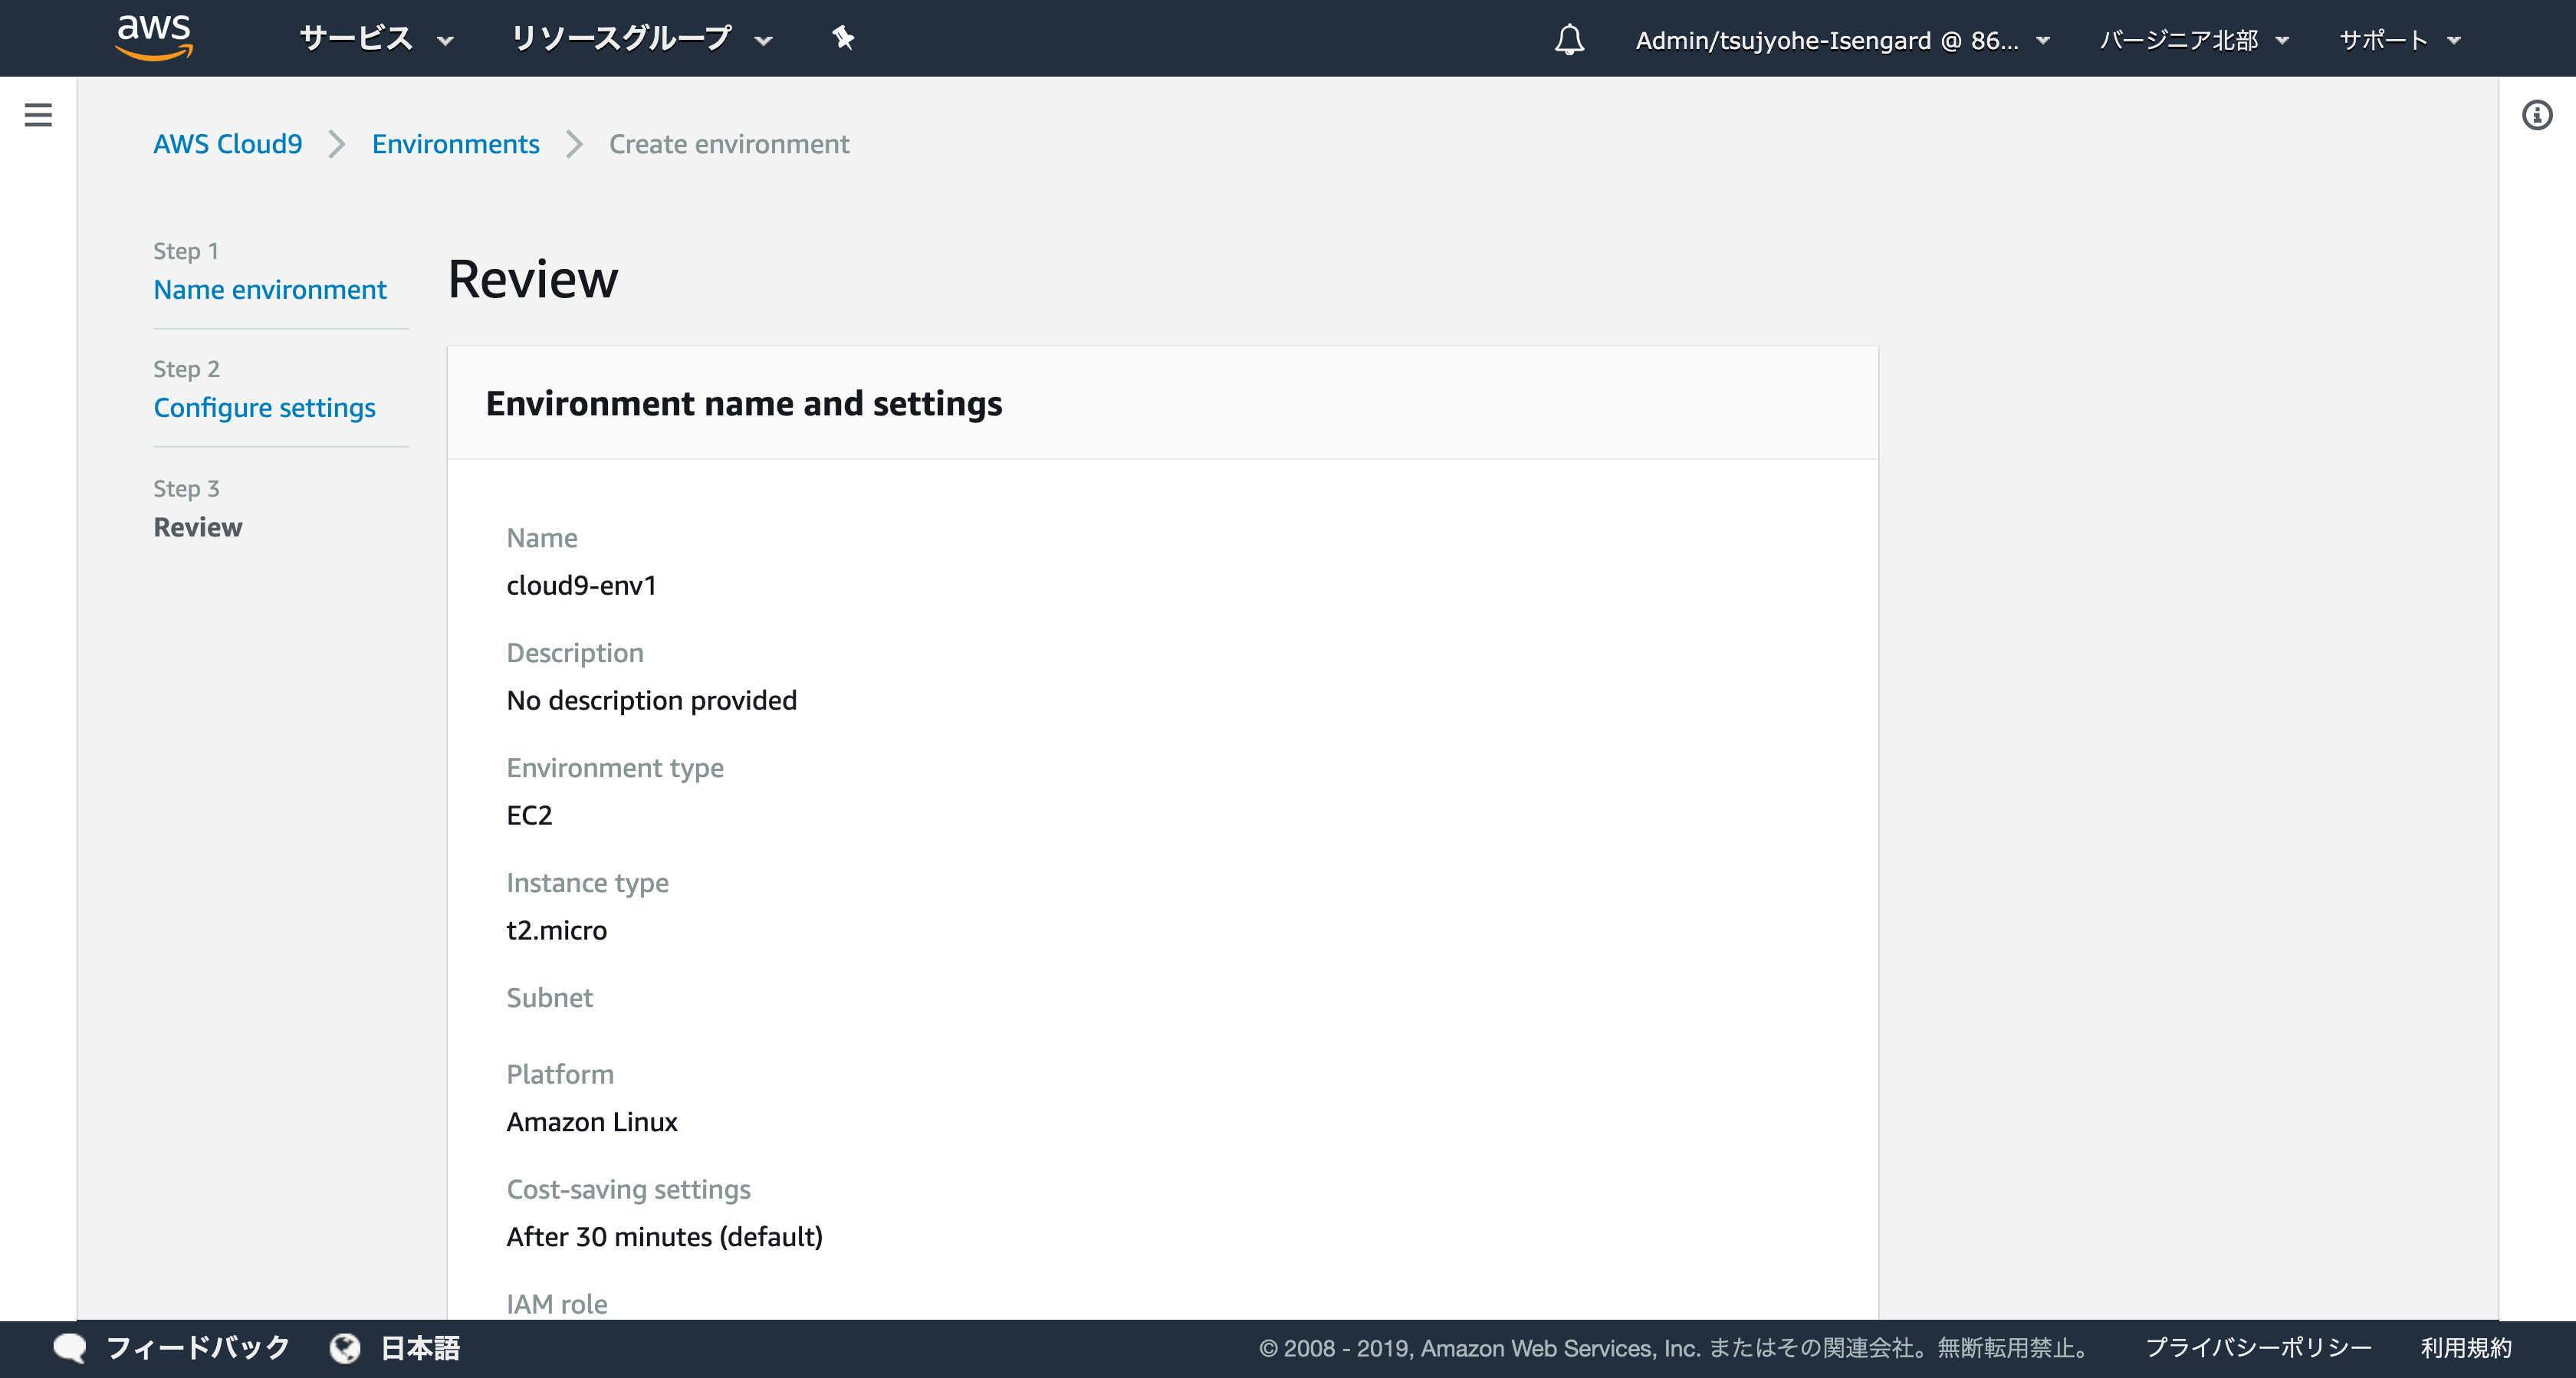Click the feedback speech bubble icon
The width and height of the screenshot is (2576, 1378).
click(x=70, y=1348)
